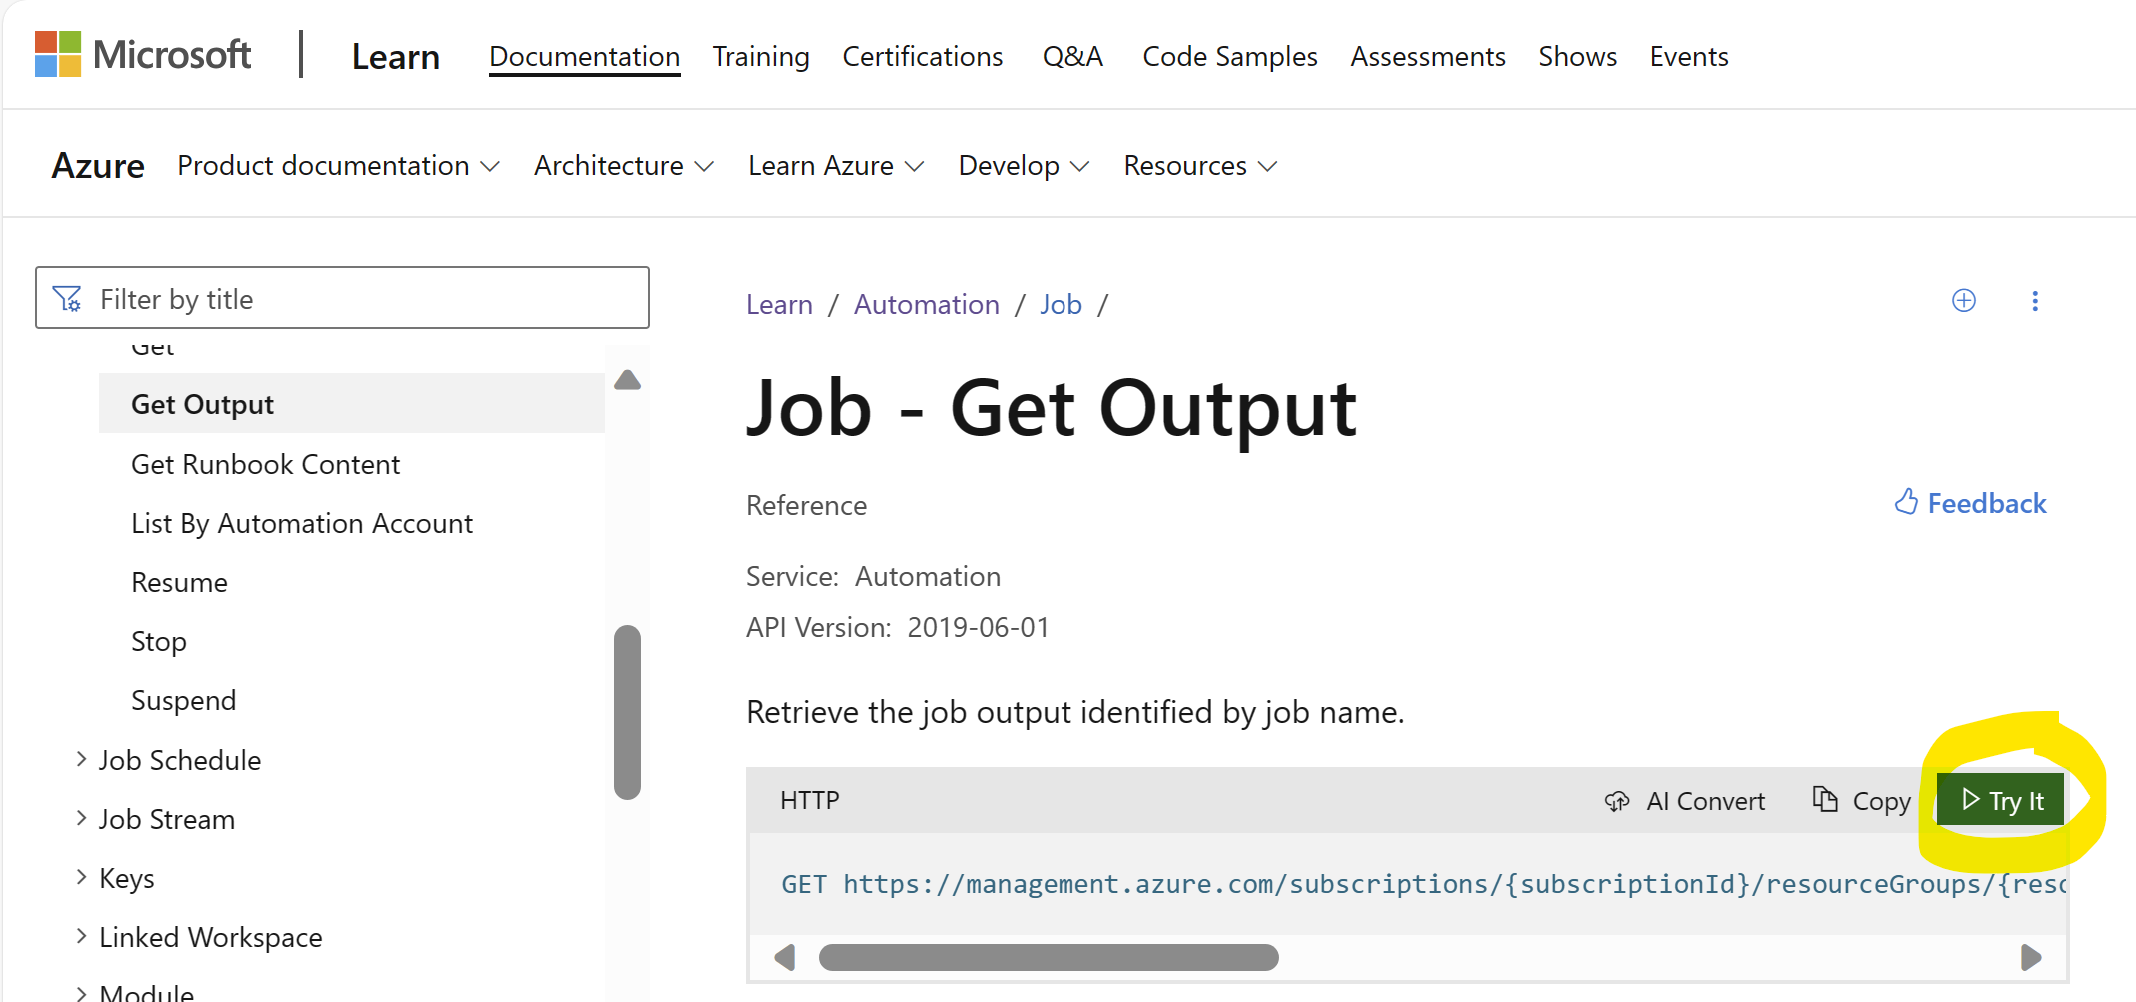Click the Feedback link
This screenshot has height=1002, width=2136.
tap(1986, 503)
